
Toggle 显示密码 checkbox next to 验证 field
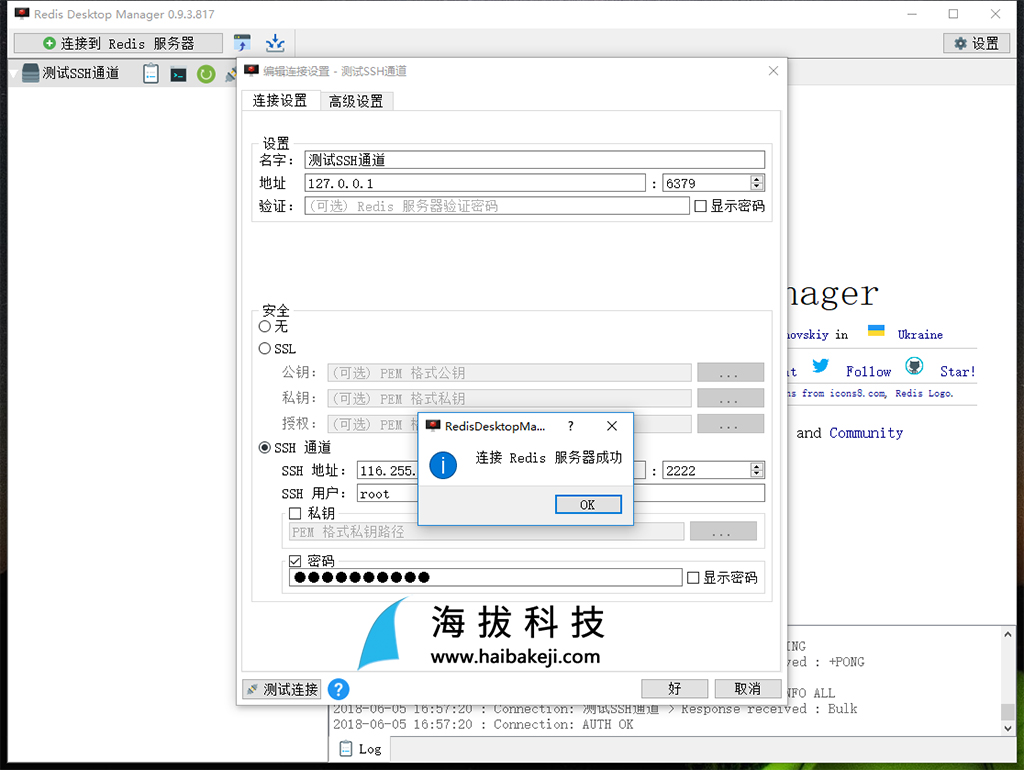tap(701, 206)
